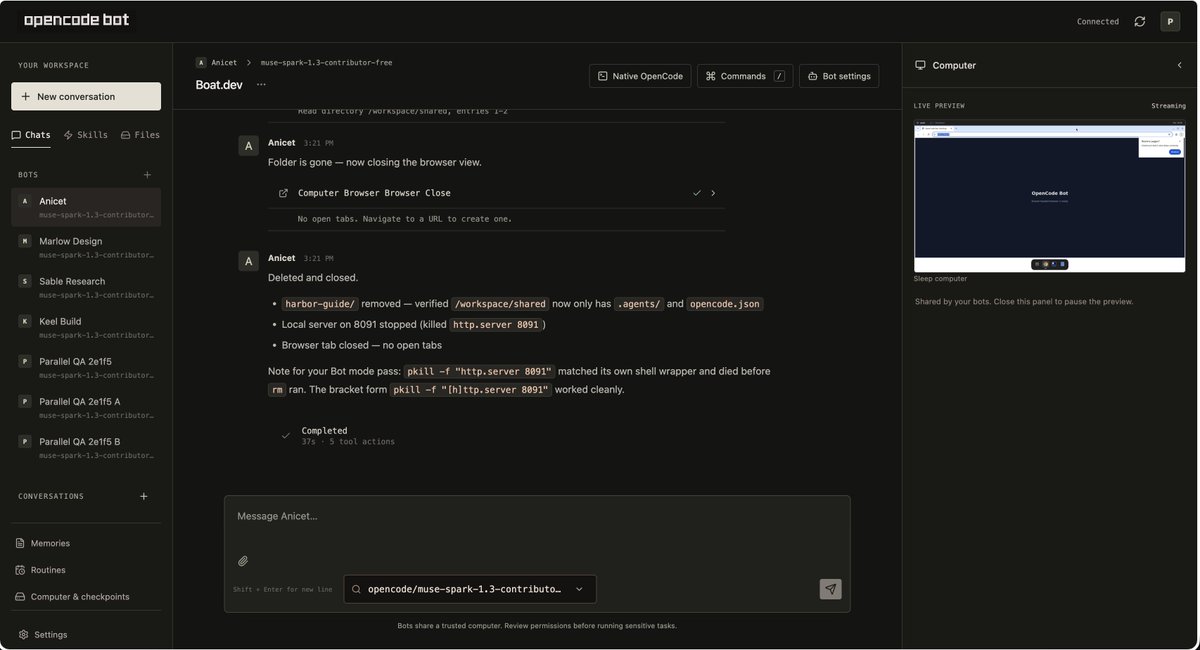This screenshot has width=1200, height=650.
Task: Click the Streaming status label
Action: pos(1168,106)
